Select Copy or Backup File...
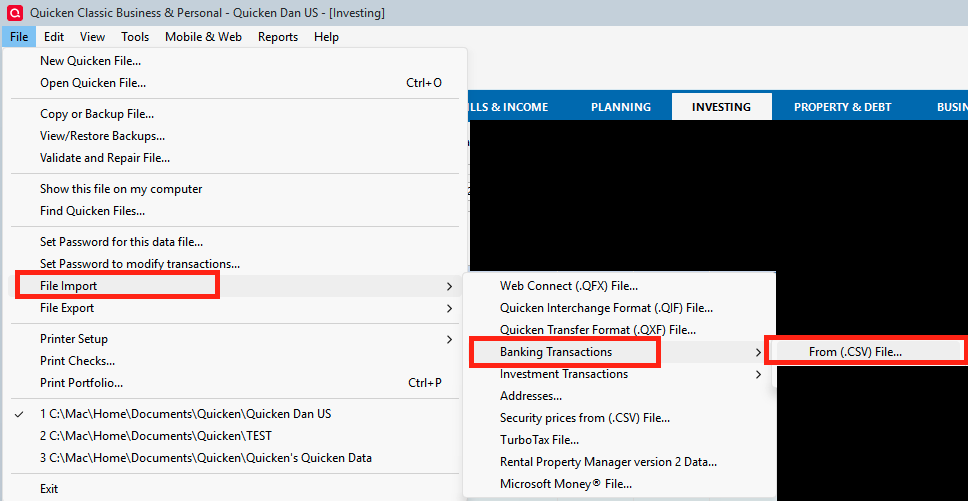 [235, 114]
